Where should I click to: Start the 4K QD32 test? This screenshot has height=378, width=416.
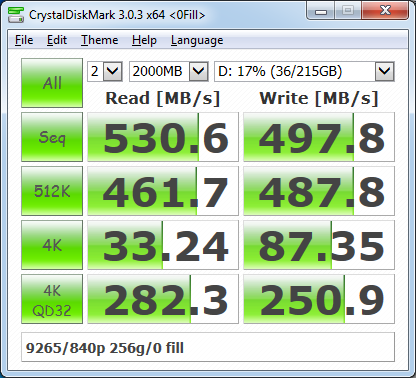(52, 299)
